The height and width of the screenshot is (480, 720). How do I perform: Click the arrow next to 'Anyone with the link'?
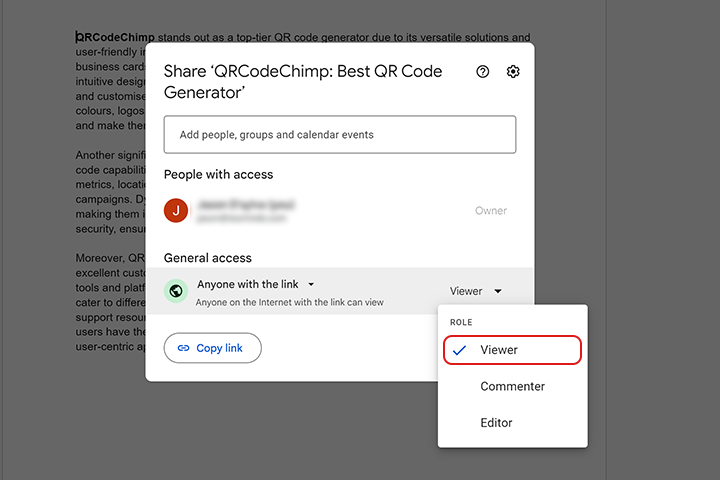pos(311,284)
